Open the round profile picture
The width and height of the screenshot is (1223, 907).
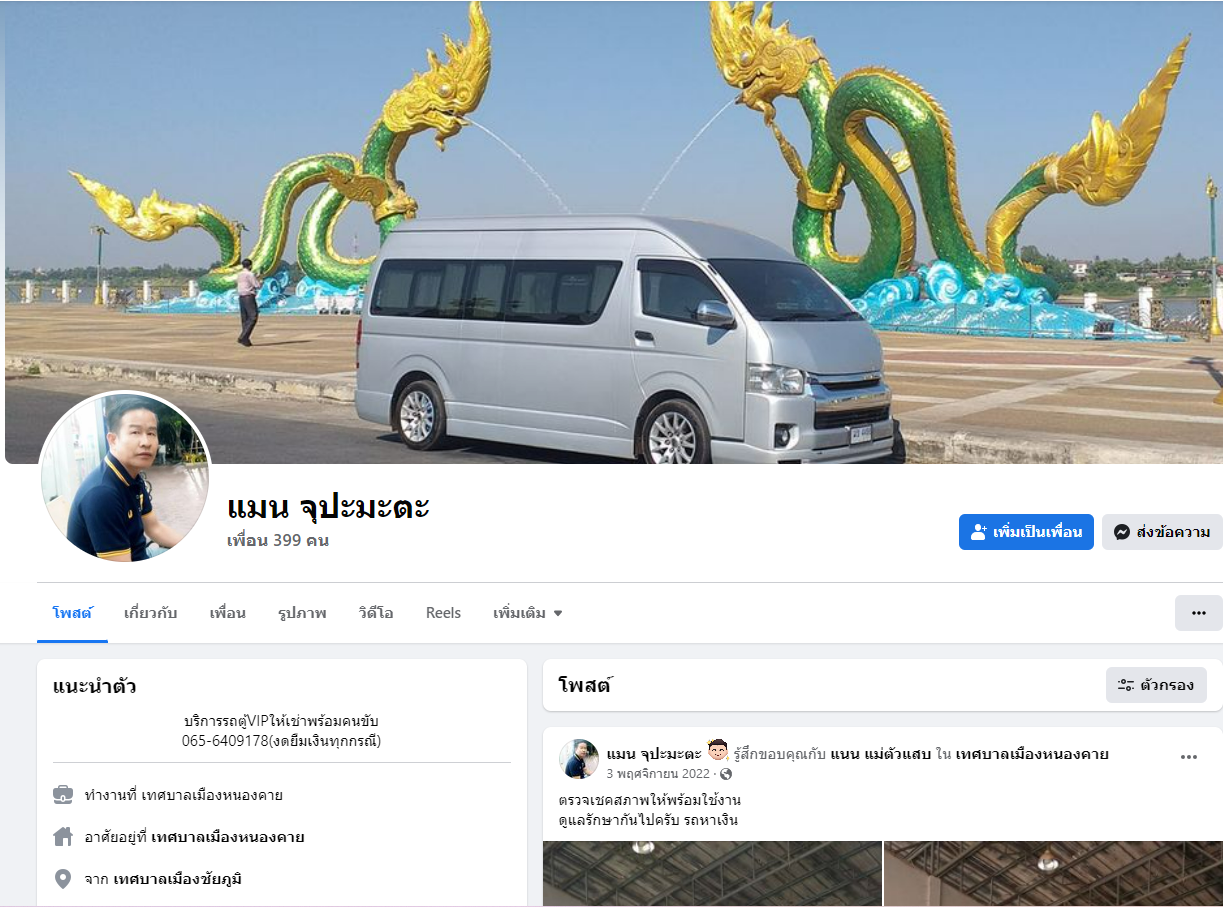pyautogui.click(x=125, y=477)
